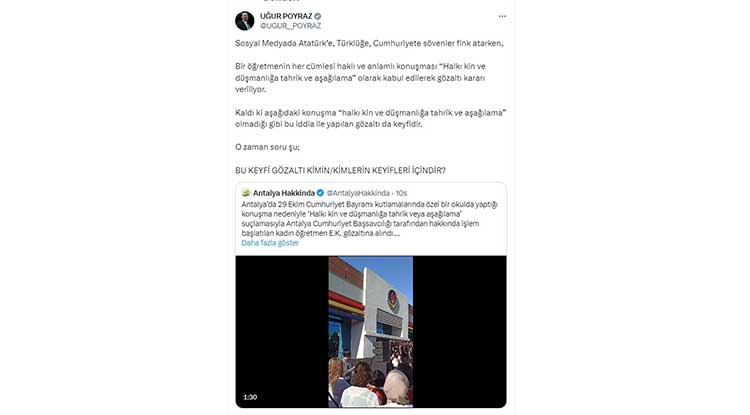The width and height of the screenshot is (750, 415).
Task: Open the Antalya Hakkında account name
Action: [x=284, y=193]
